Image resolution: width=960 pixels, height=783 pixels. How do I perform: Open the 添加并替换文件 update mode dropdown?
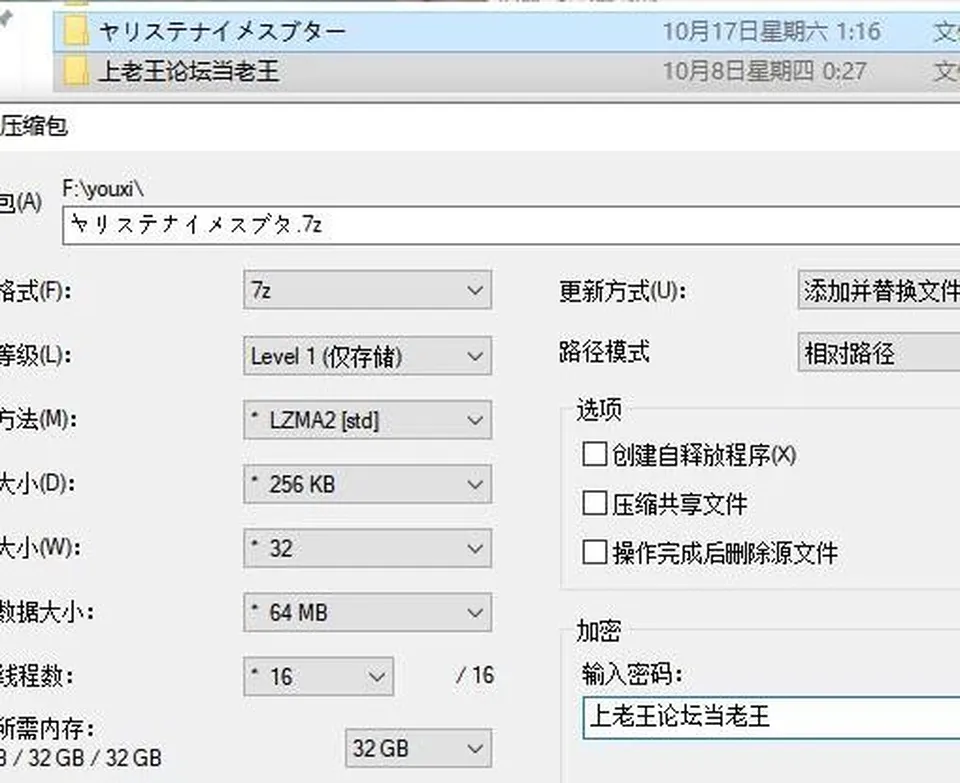(879, 290)
